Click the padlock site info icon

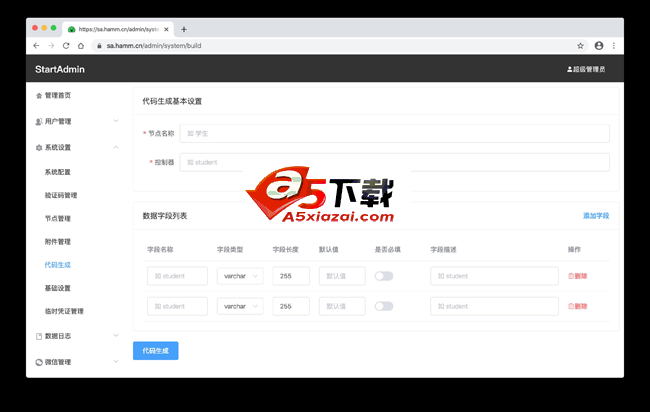tap(99, 46)
